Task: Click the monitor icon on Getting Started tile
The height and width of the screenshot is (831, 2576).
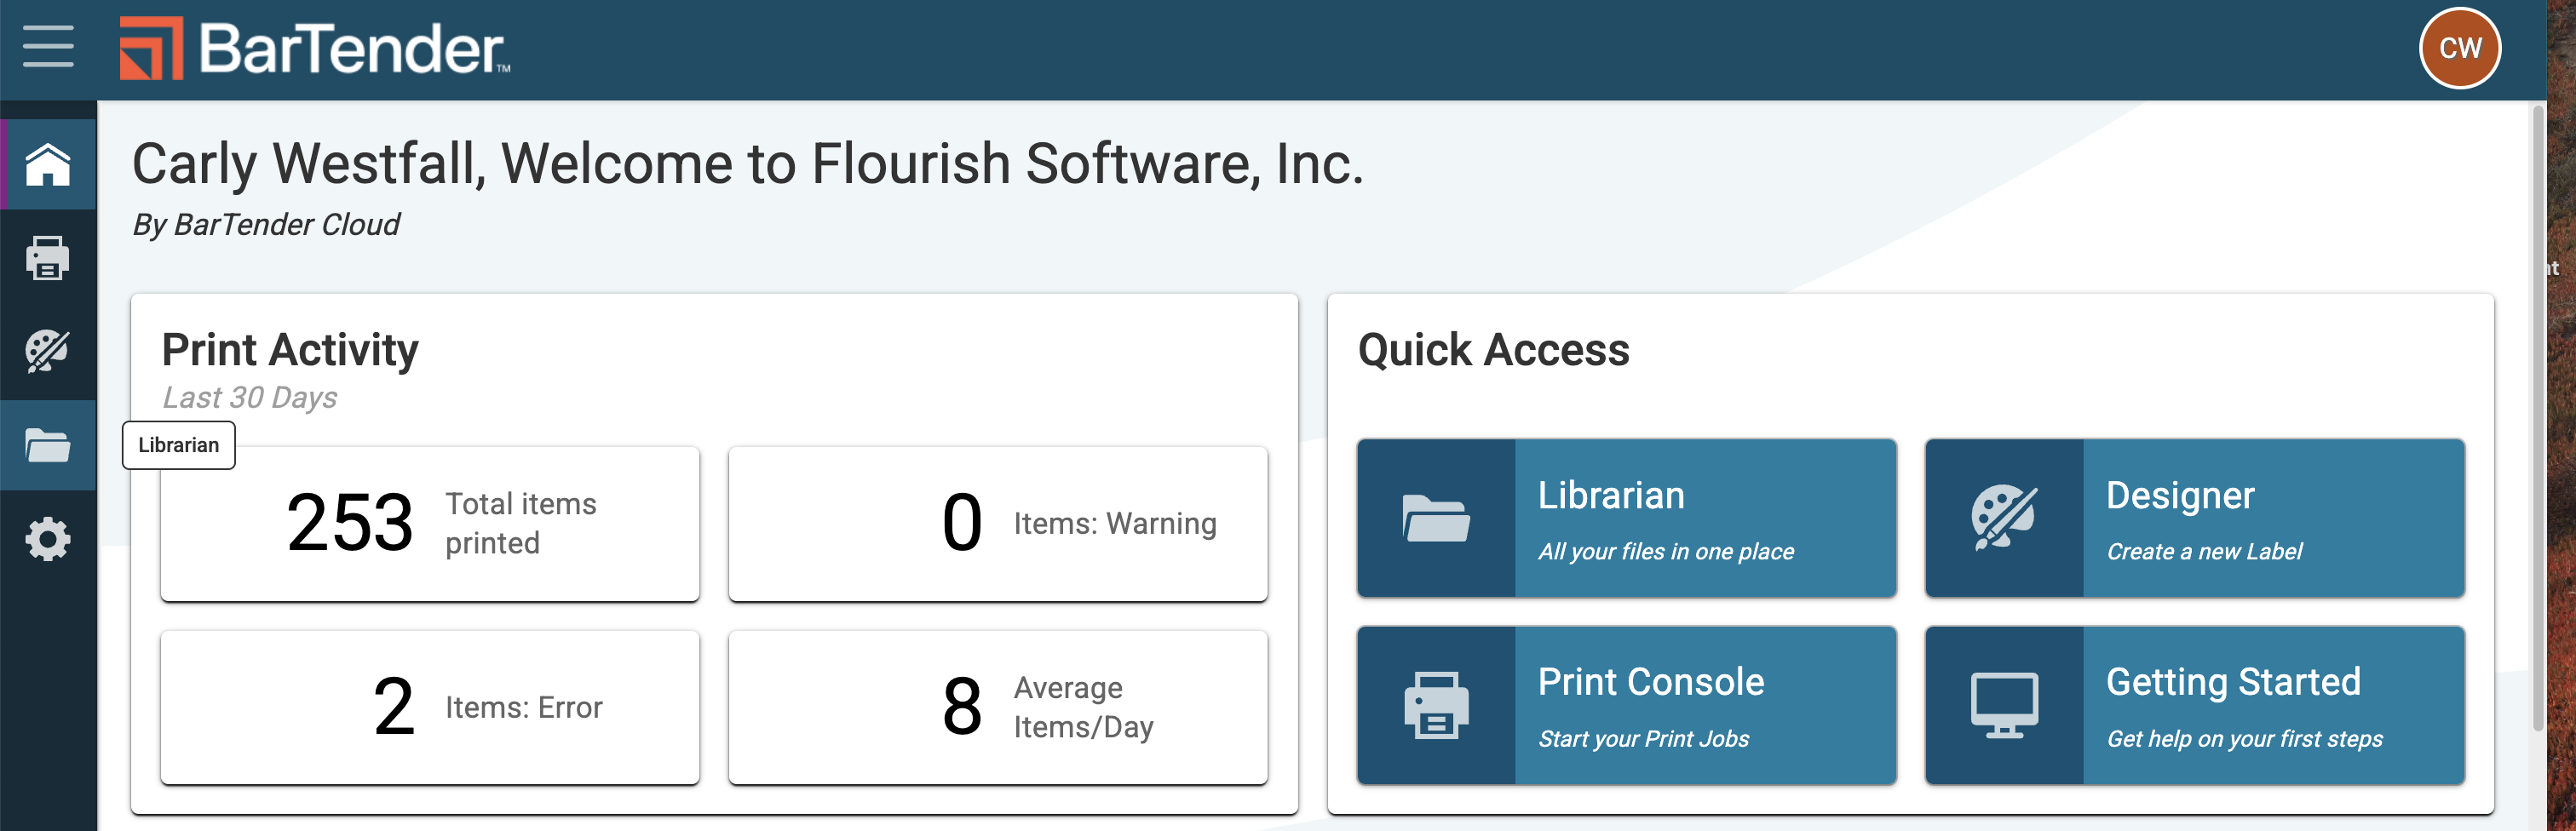Action: coord(2003,705)
